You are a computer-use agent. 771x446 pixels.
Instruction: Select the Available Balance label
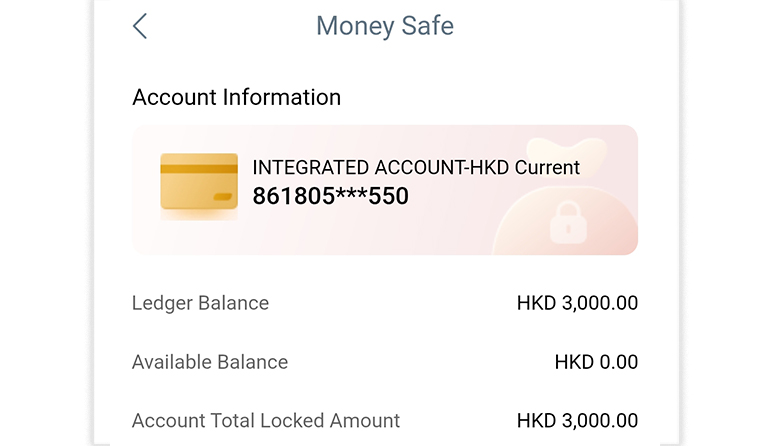click(210, 362)
